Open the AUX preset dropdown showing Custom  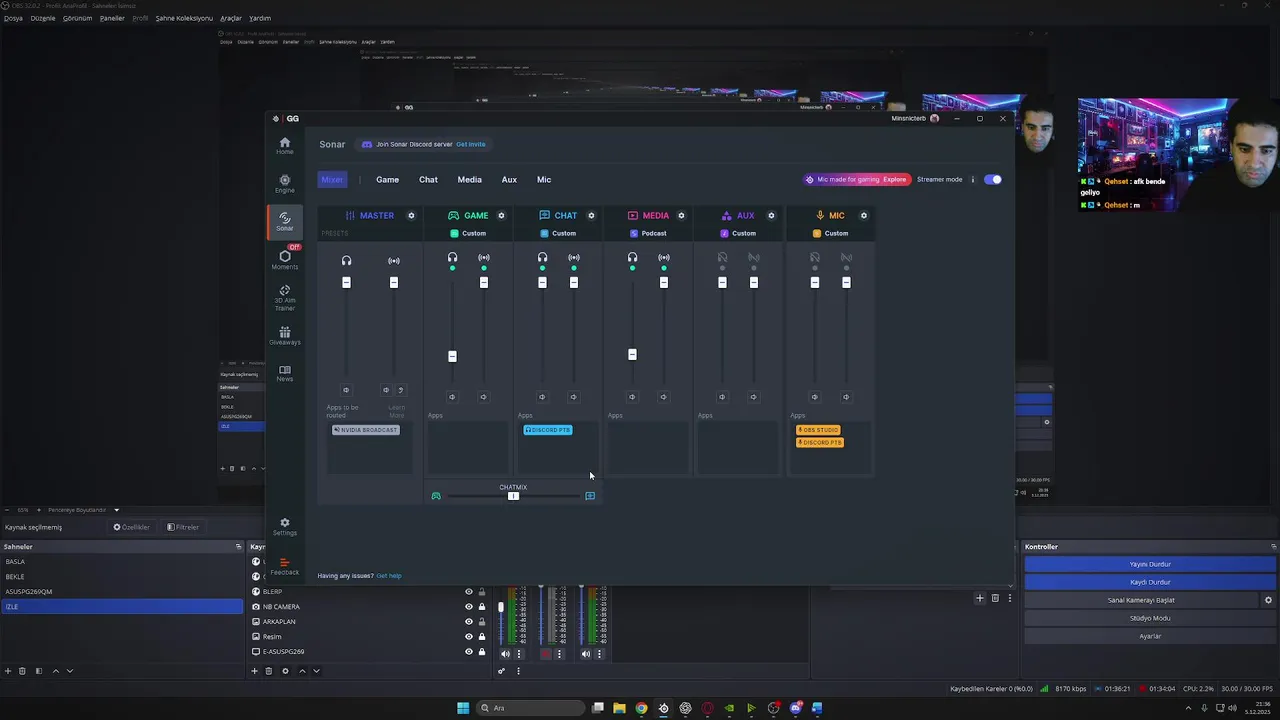coord(738,233)
